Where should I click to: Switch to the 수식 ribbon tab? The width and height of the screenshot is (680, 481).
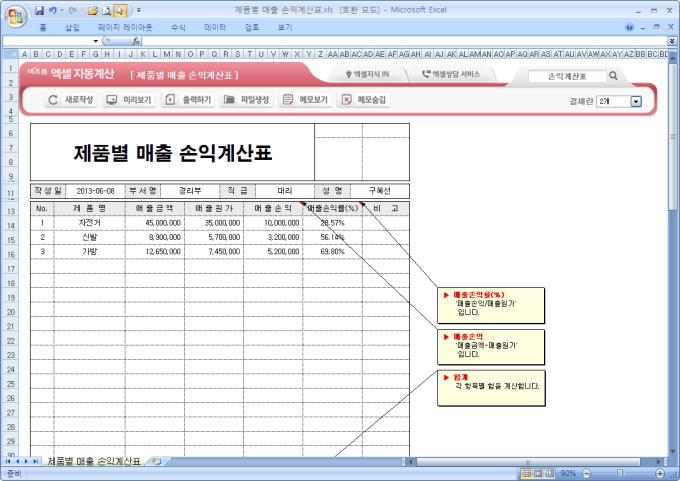coord(178,28)
